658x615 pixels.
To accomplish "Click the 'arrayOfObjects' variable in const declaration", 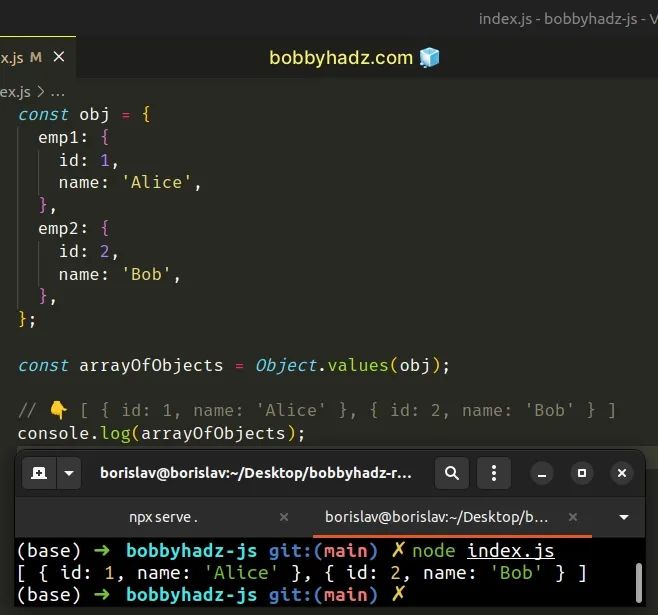I will point(151,365).
